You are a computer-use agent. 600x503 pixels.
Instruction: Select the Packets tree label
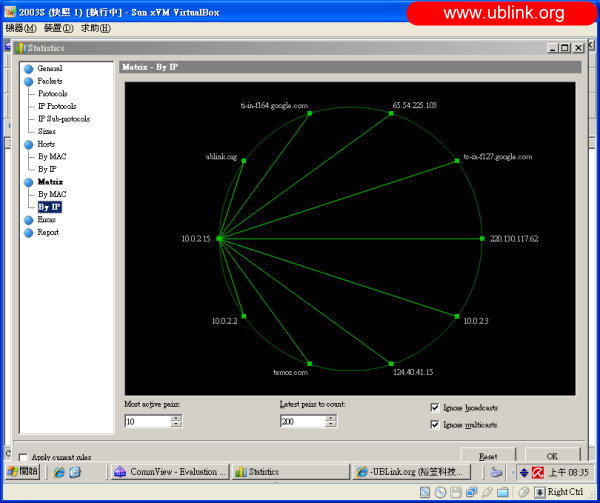click(50, 81)
